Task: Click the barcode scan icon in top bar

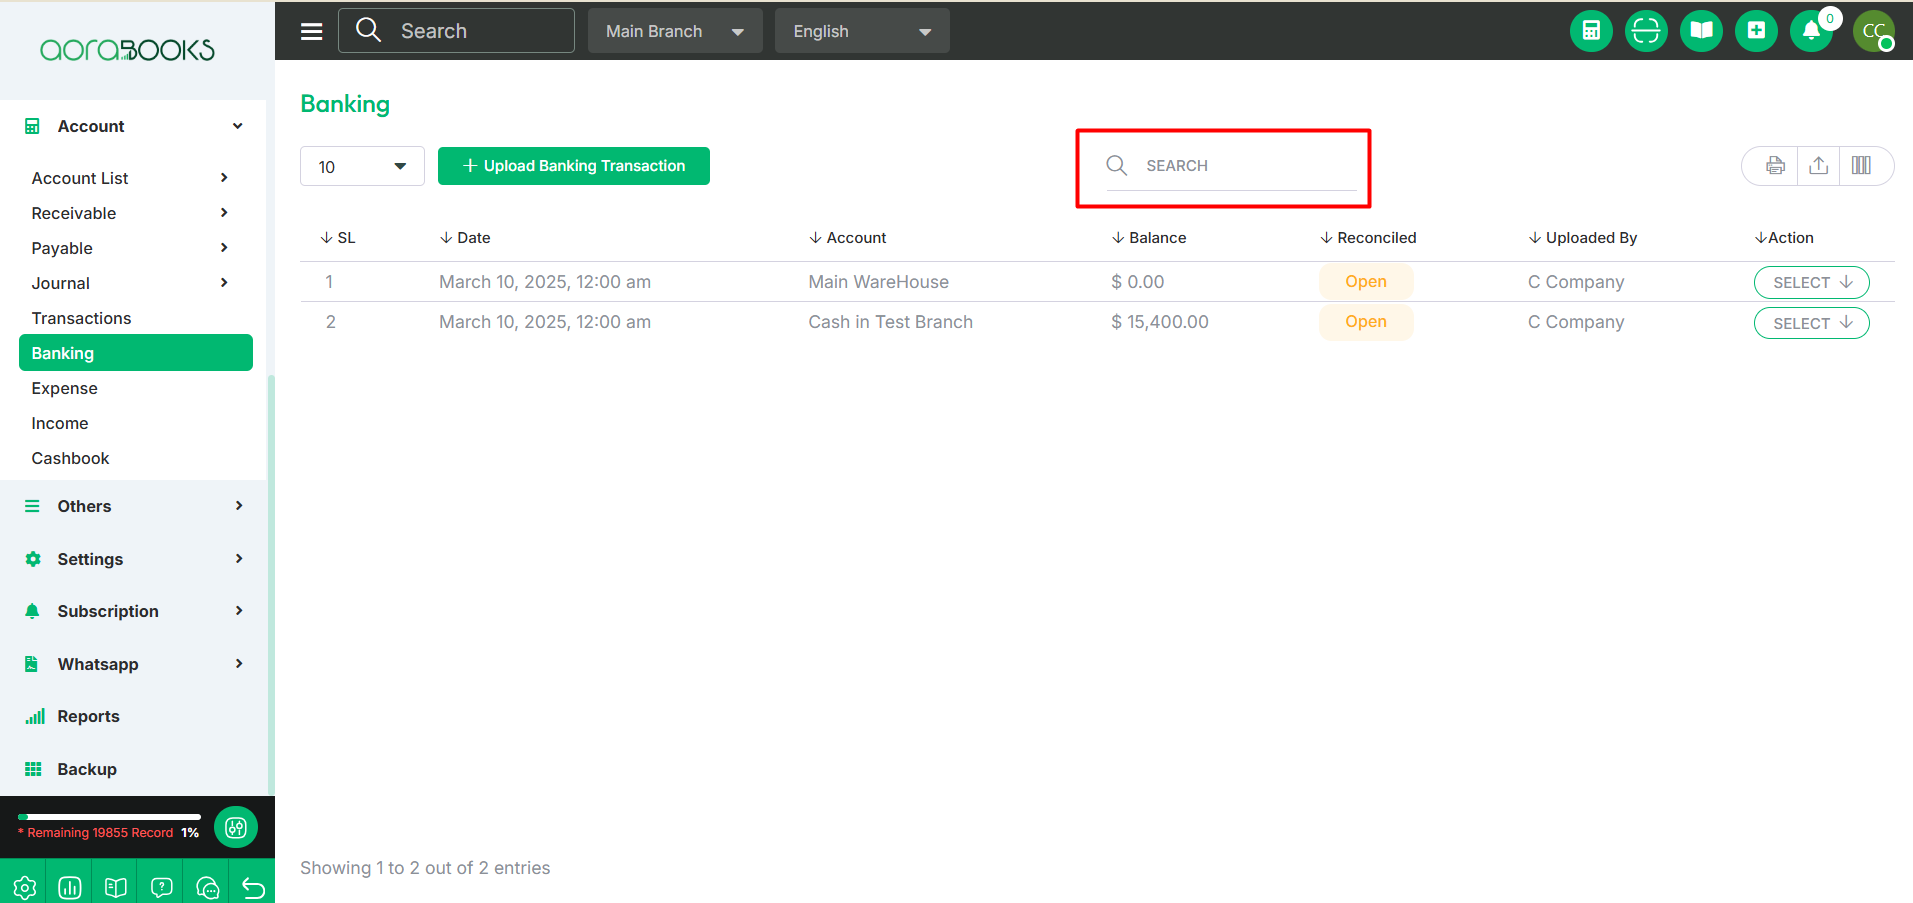Action: coord(1646,31)
